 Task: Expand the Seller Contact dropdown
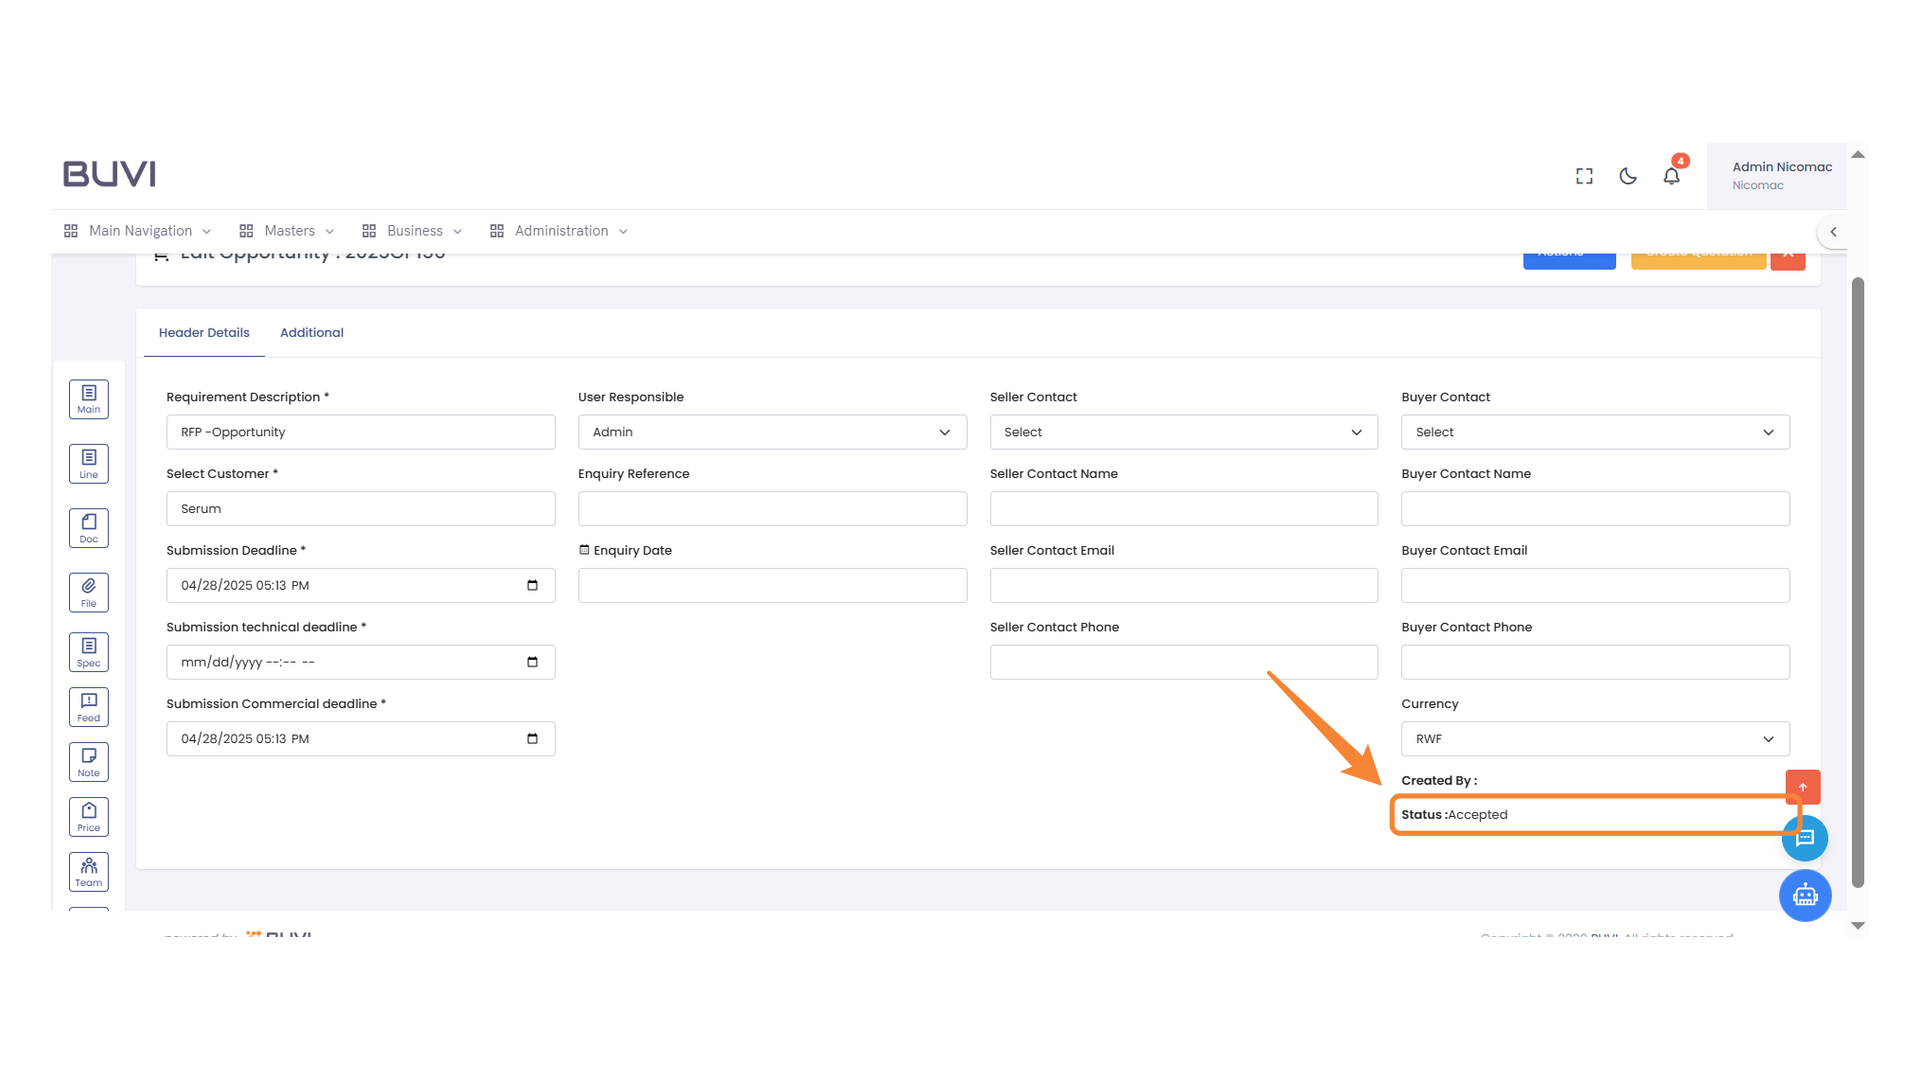[1183, 432]
